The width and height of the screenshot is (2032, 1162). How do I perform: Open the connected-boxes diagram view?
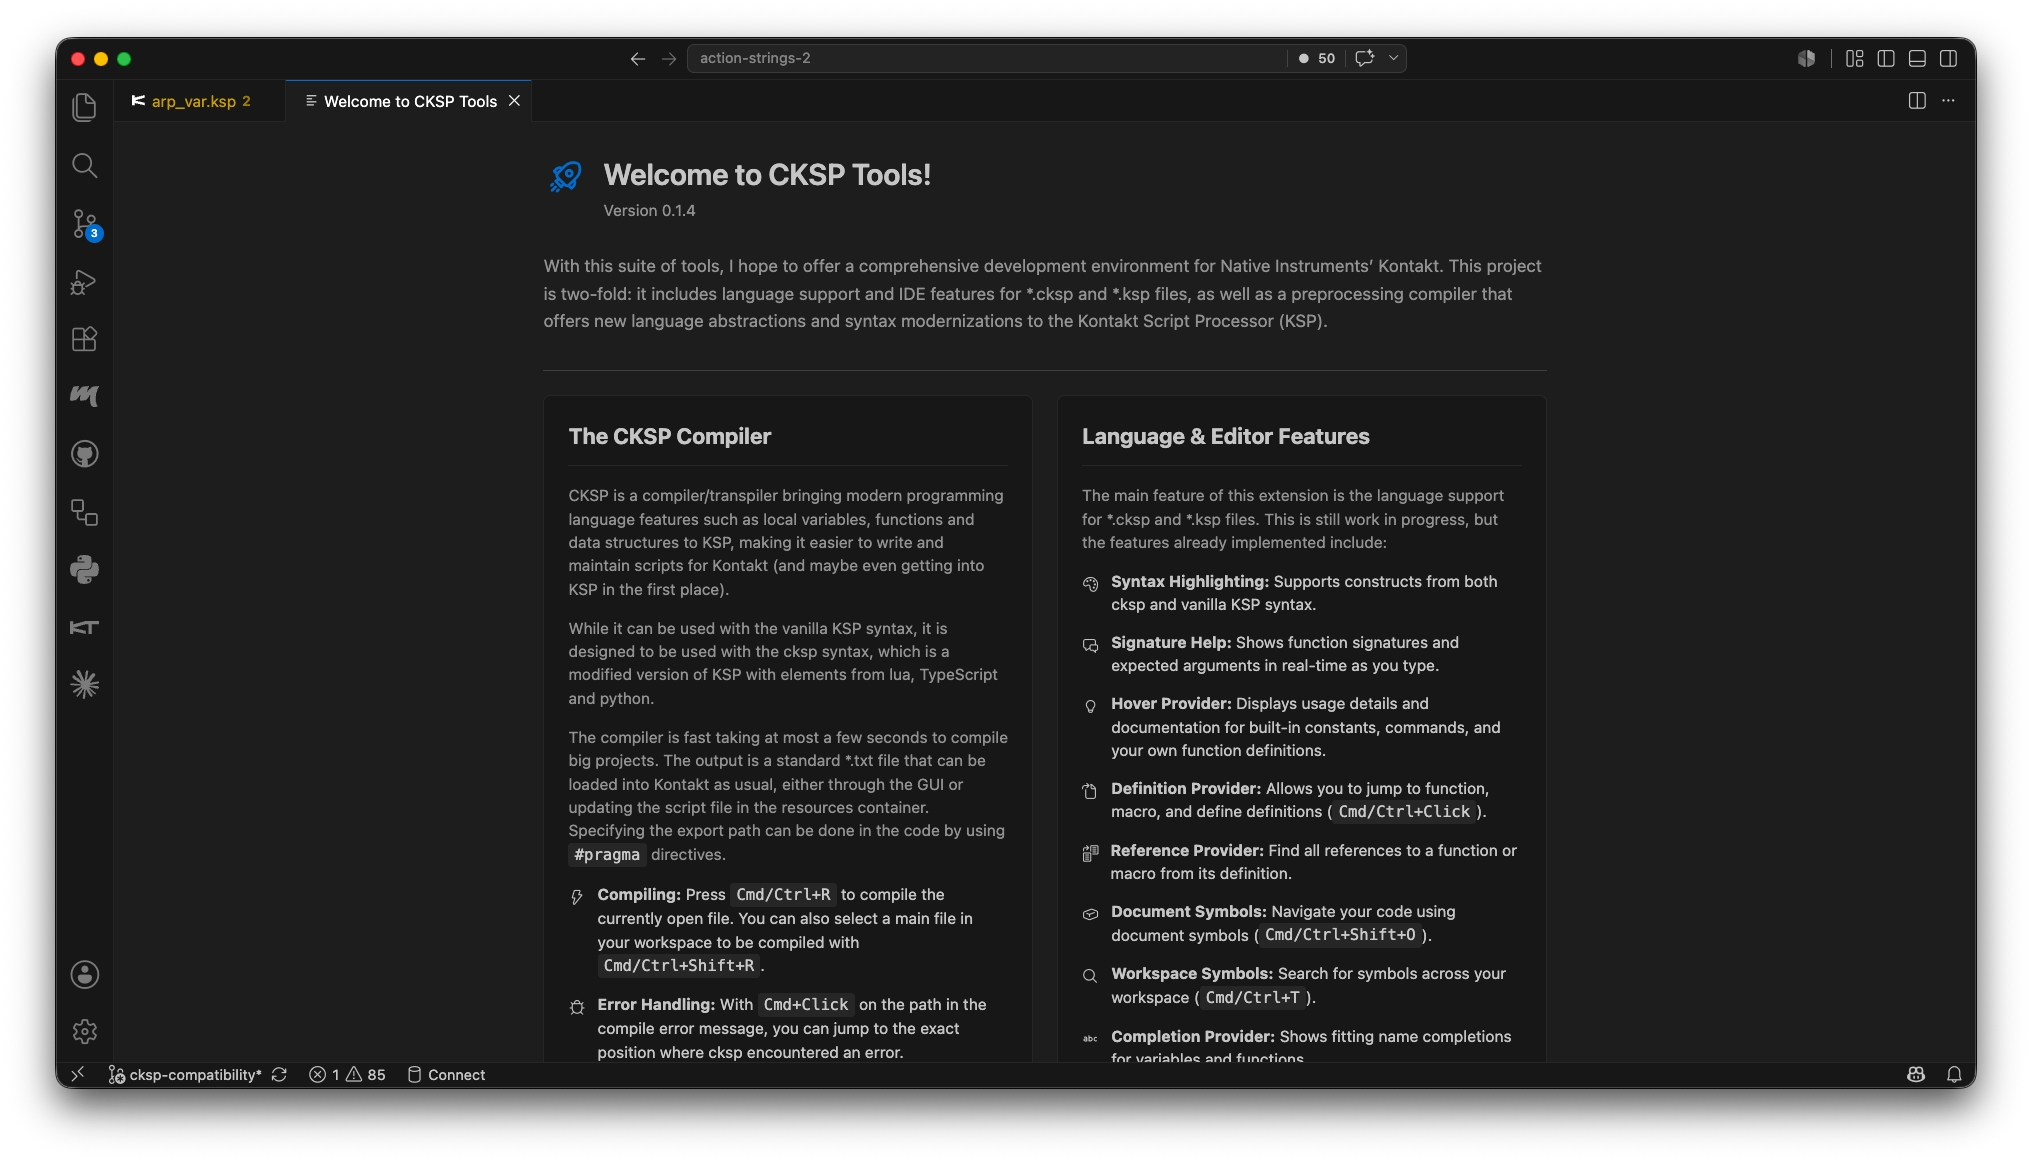85,512
